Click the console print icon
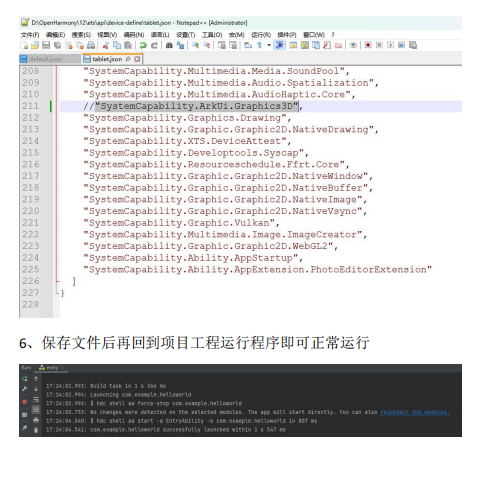 click(36, 420)
